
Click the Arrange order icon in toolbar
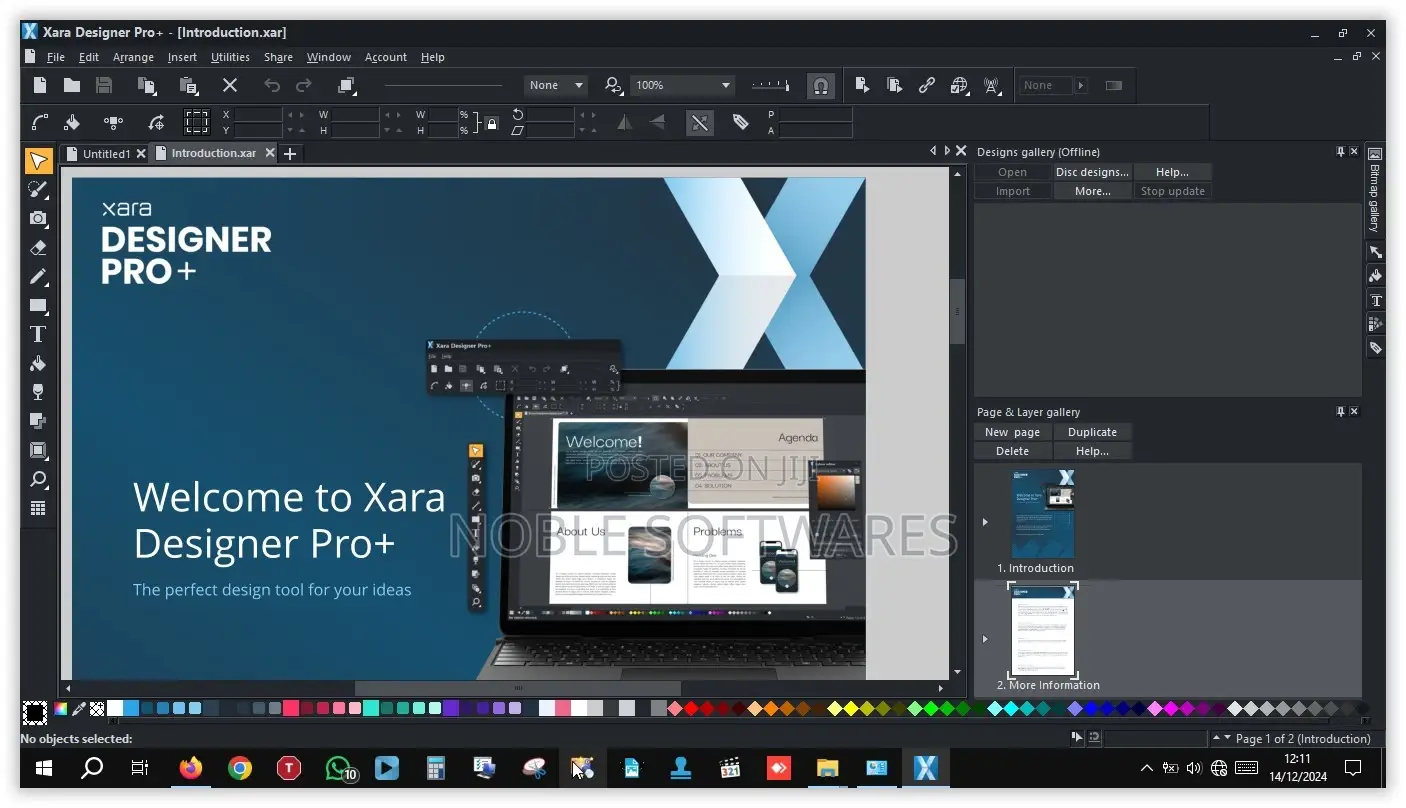click(347, 86)
